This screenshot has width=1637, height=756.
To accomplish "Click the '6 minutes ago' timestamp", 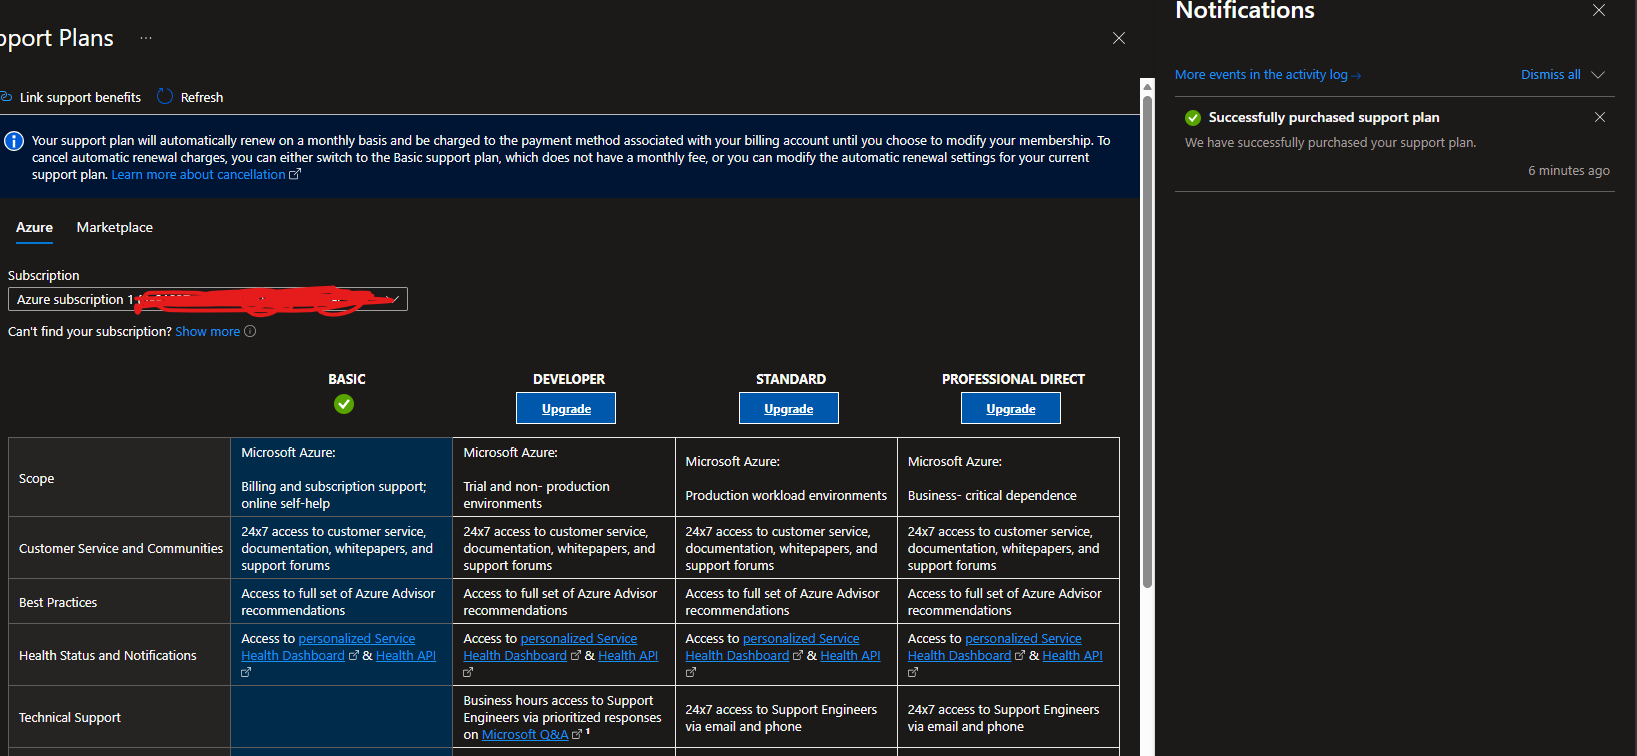I will [1568, 171].
